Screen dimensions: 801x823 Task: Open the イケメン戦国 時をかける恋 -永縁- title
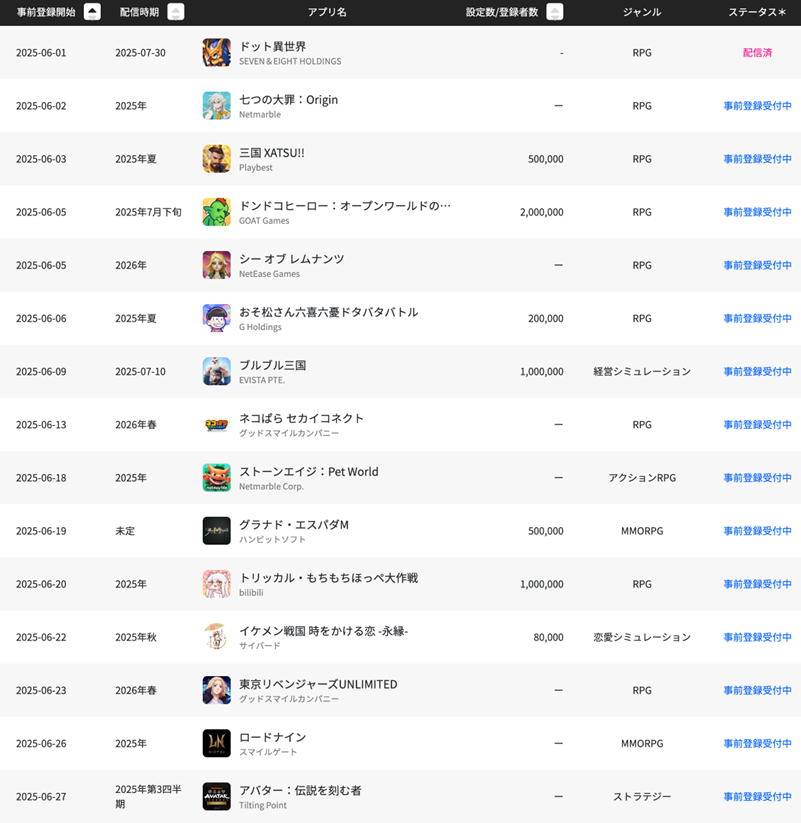pos(324,631)
